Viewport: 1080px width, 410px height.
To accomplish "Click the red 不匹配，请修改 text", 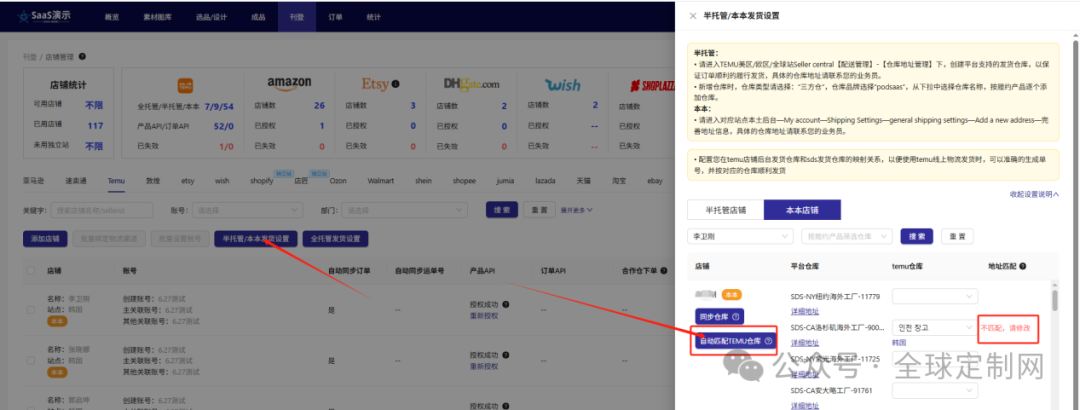I will click(1006, 328).
